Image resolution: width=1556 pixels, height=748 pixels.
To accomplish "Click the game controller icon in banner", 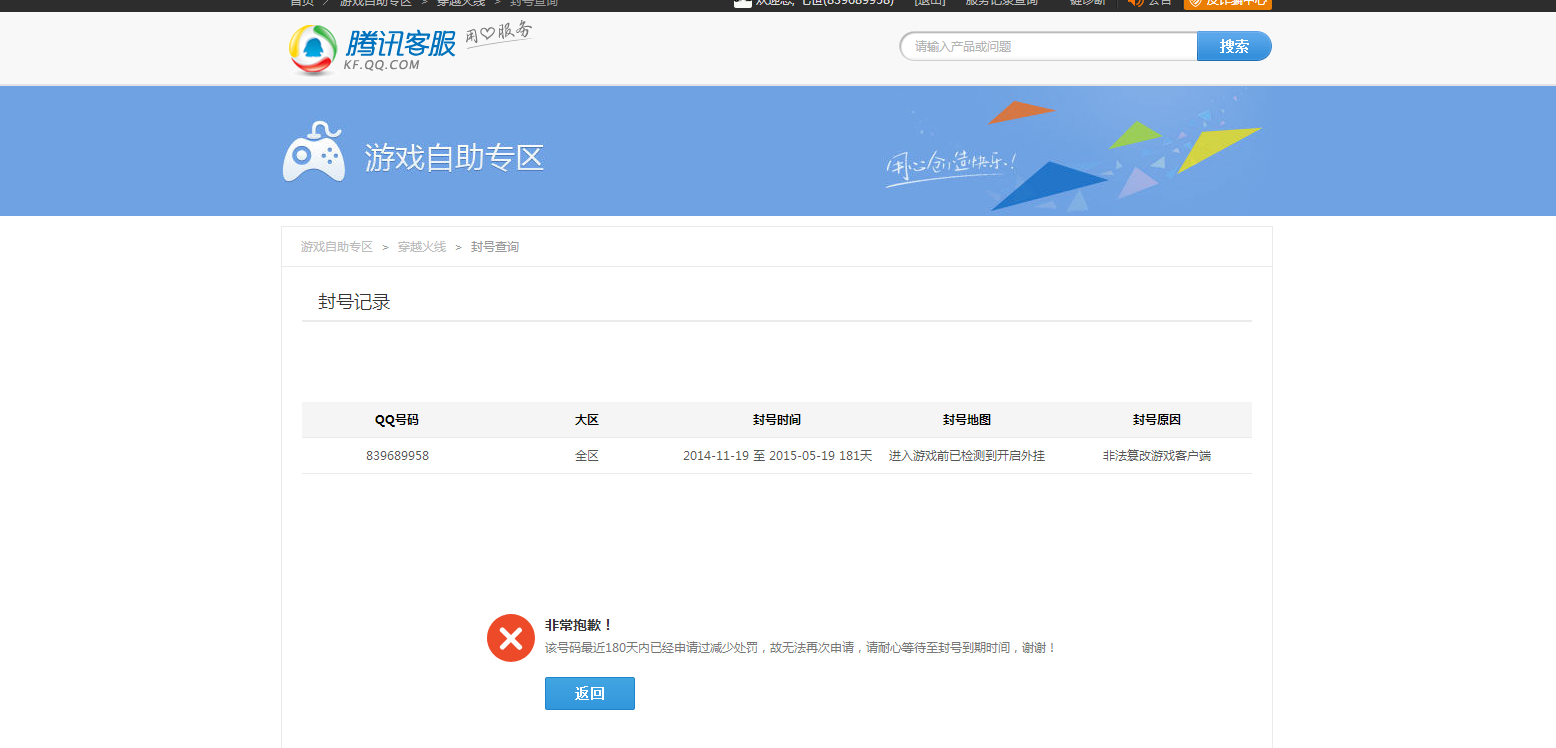I will 314,152.
